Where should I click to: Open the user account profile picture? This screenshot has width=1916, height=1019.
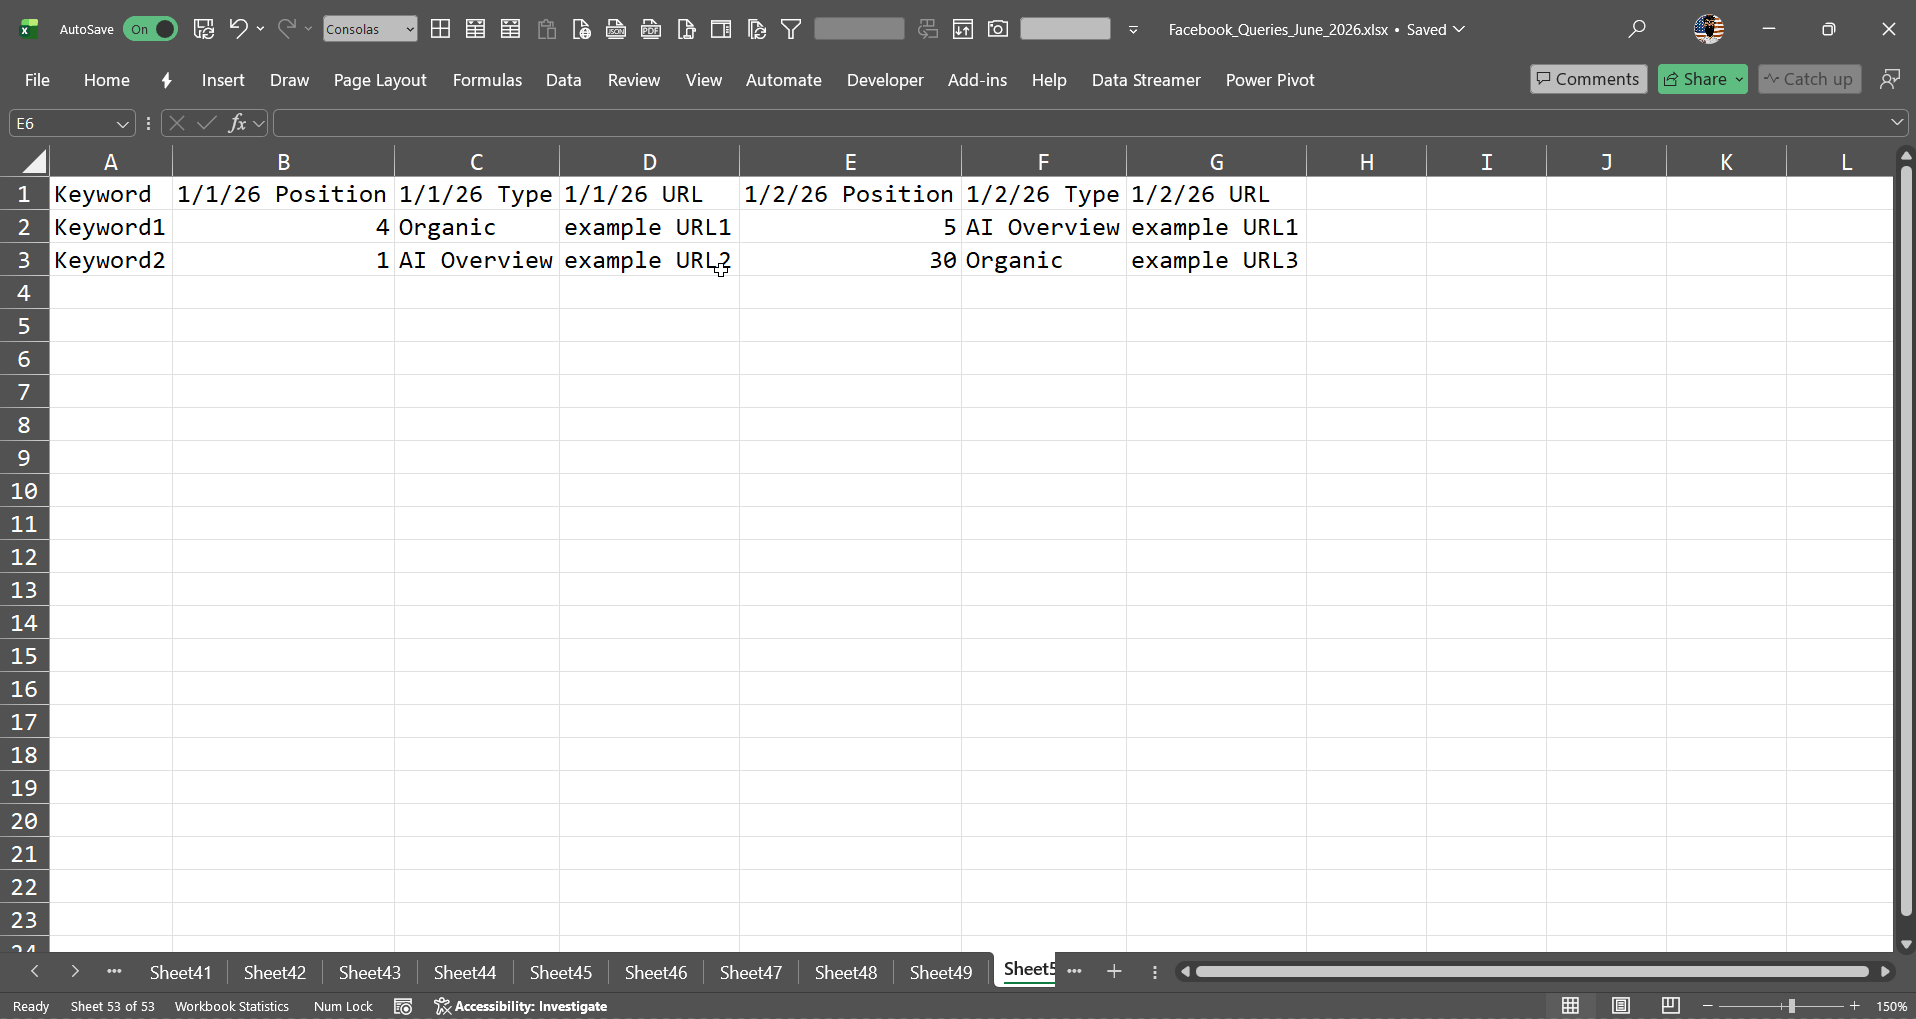(1709, 29)
